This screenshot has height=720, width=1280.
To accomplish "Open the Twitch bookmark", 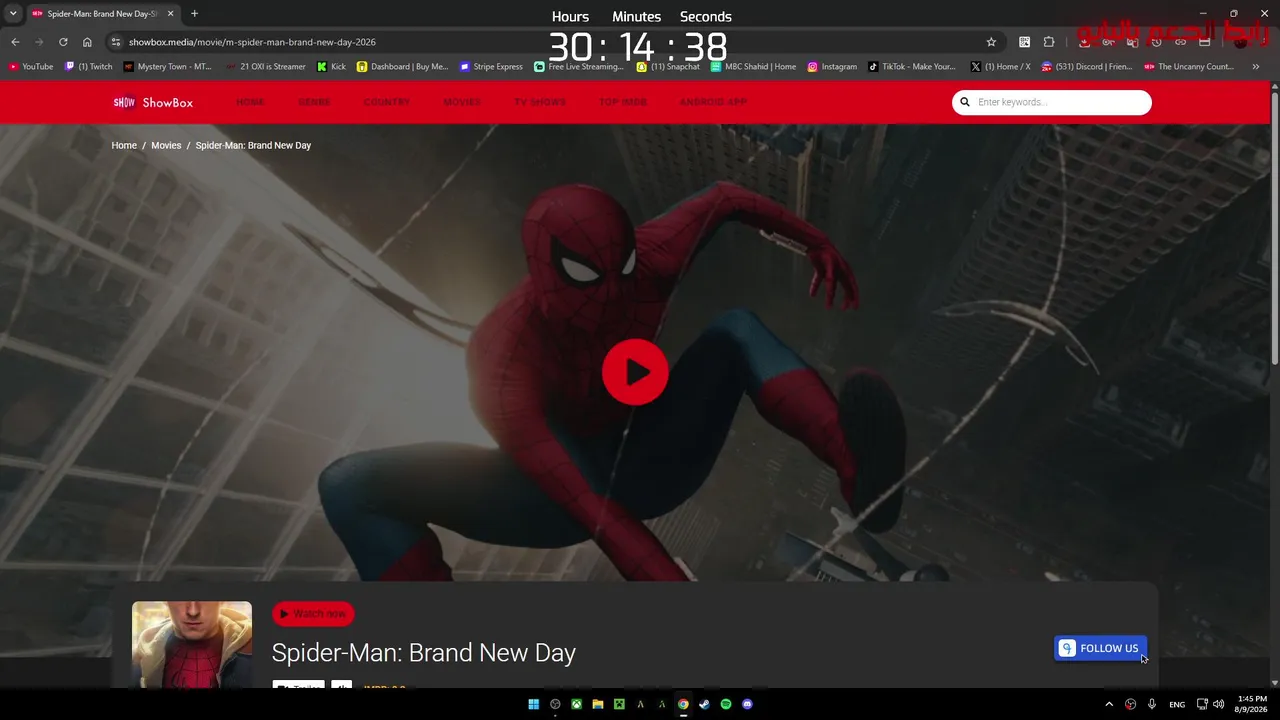I will tap(89, 67).
